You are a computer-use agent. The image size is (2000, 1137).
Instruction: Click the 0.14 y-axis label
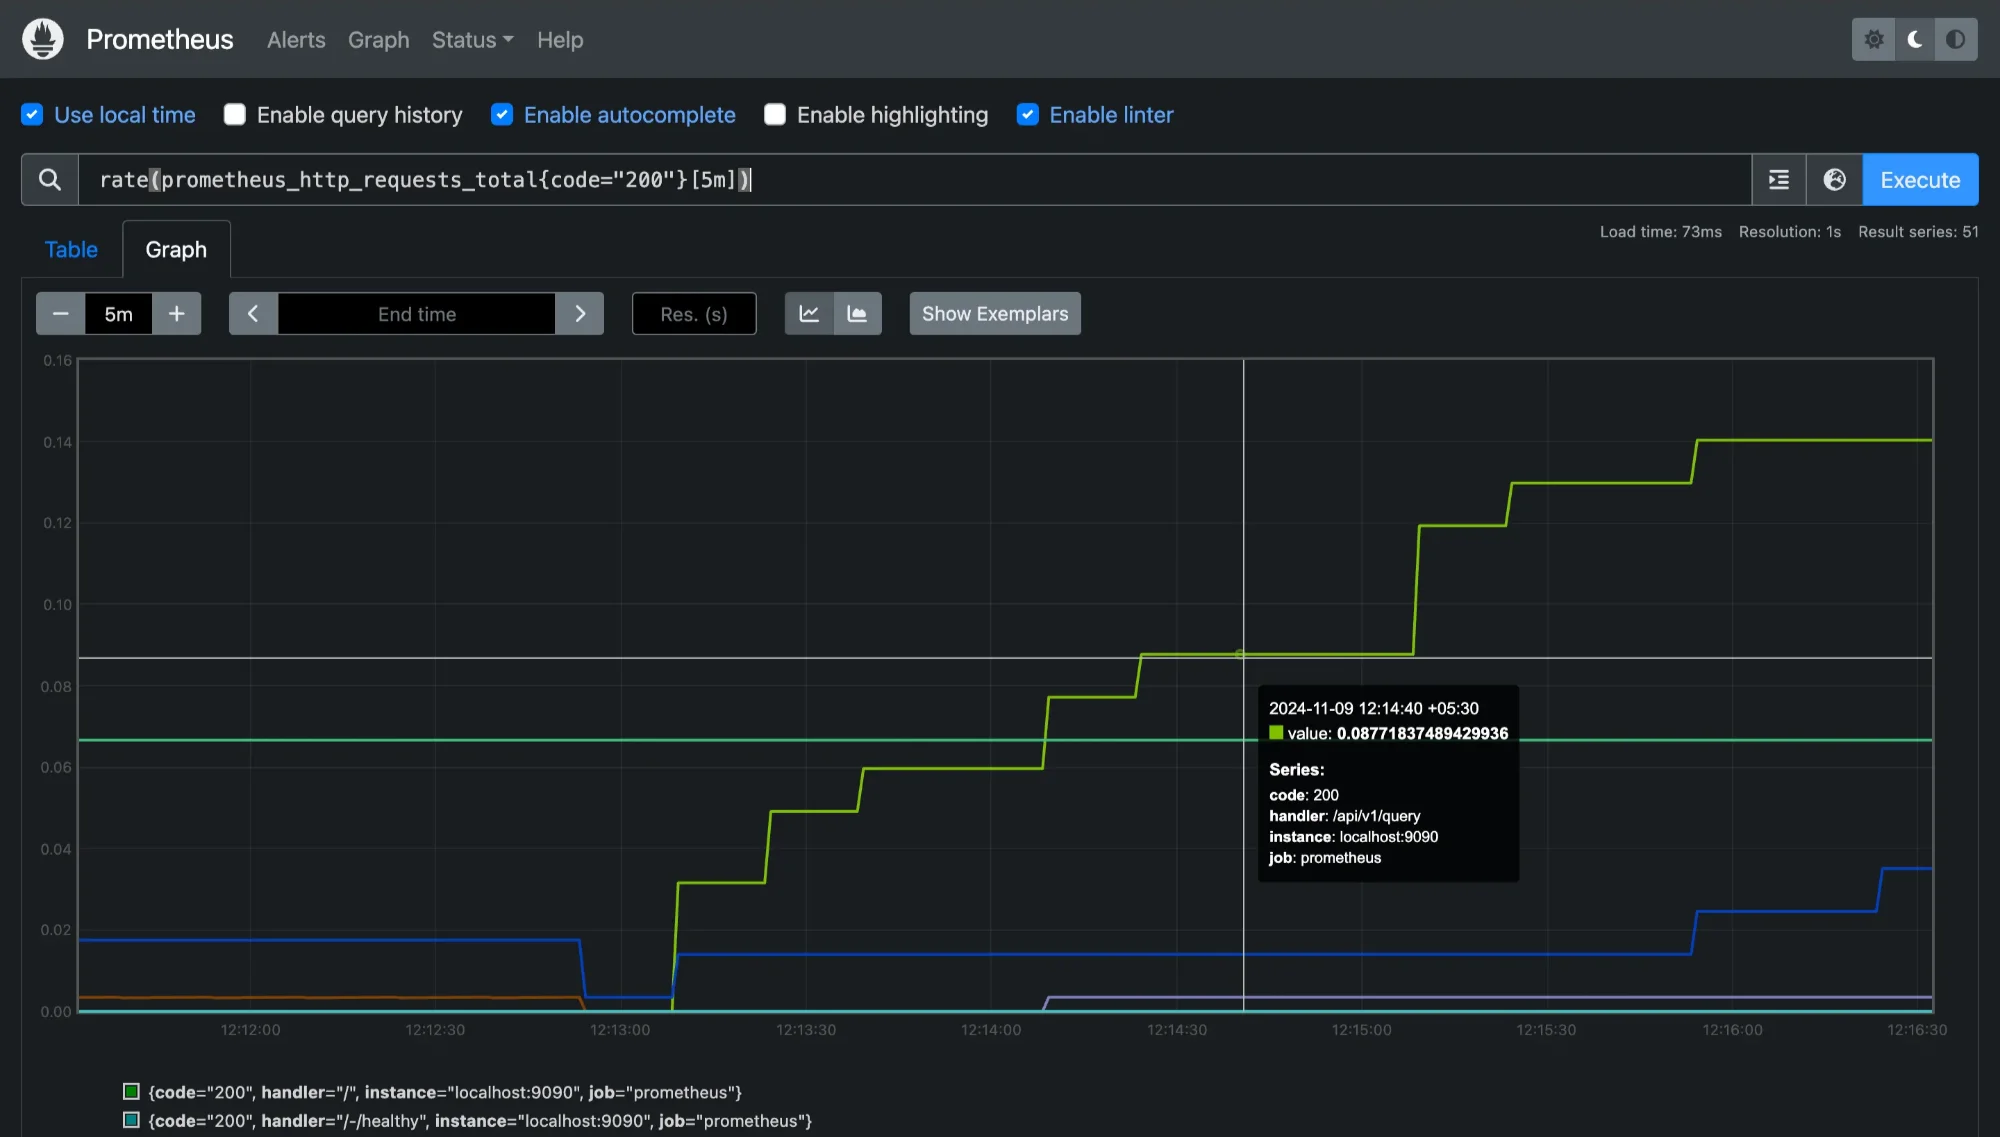point(57,442)
